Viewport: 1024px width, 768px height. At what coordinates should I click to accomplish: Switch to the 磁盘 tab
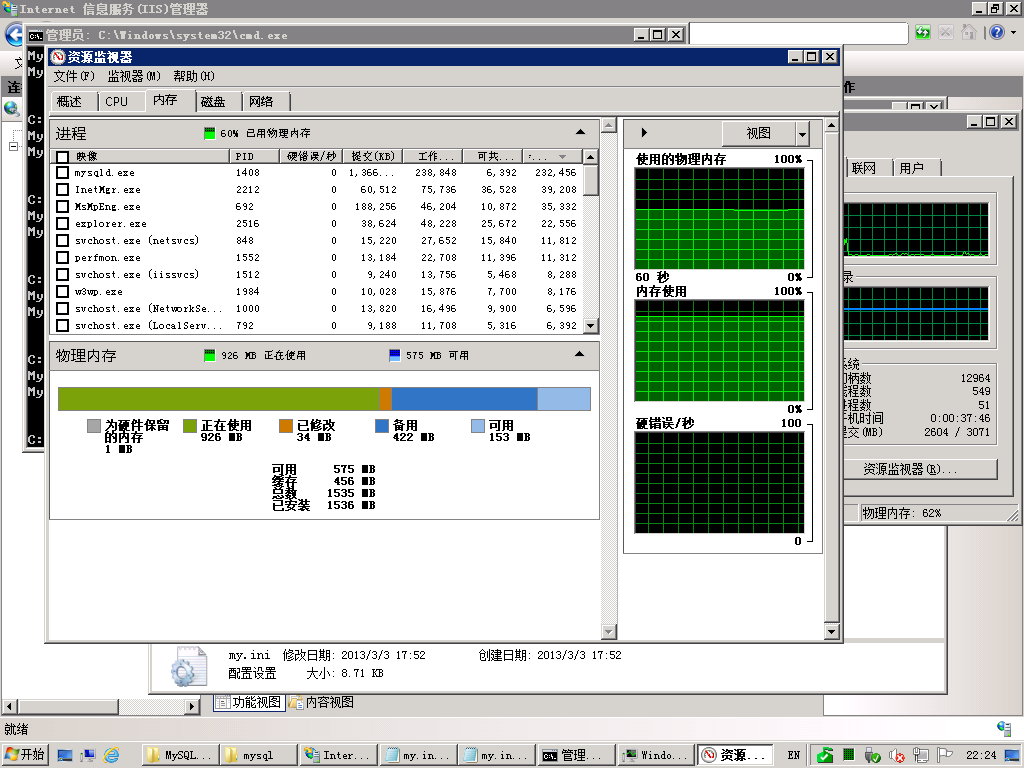(218, 102)
